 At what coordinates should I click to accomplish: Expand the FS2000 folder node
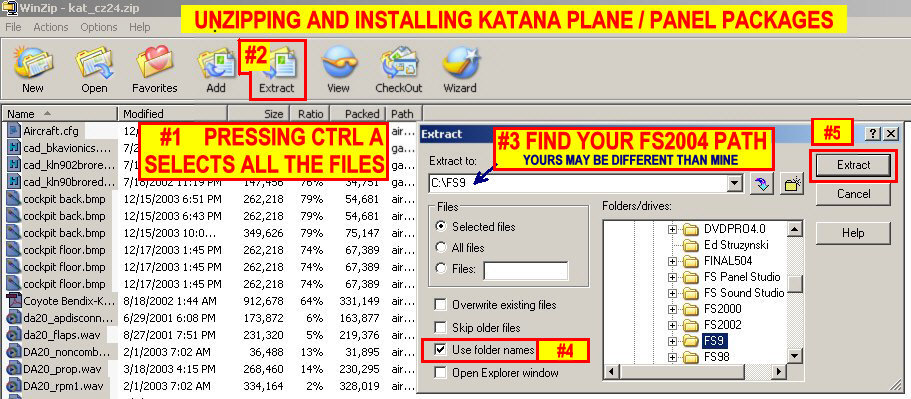click(x=673, y=309)
